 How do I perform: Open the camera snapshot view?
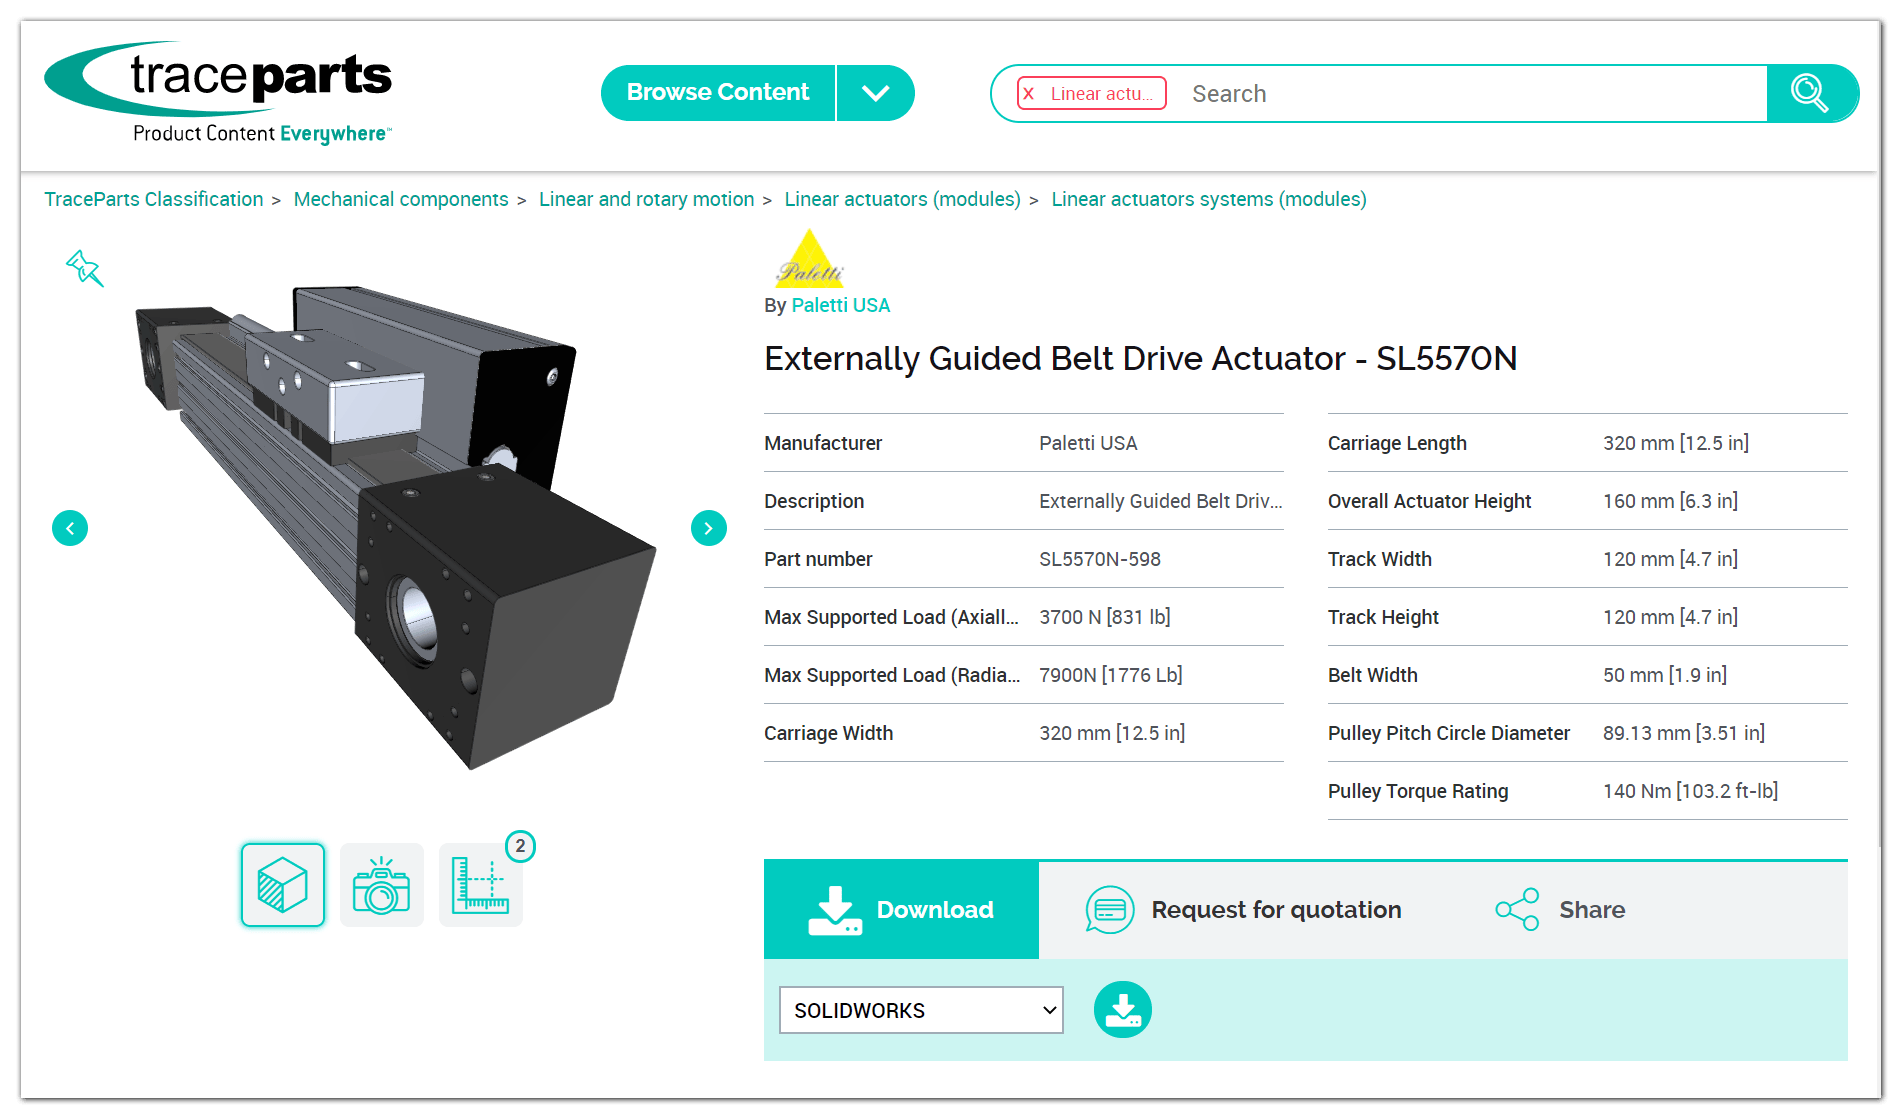(382, 885)
